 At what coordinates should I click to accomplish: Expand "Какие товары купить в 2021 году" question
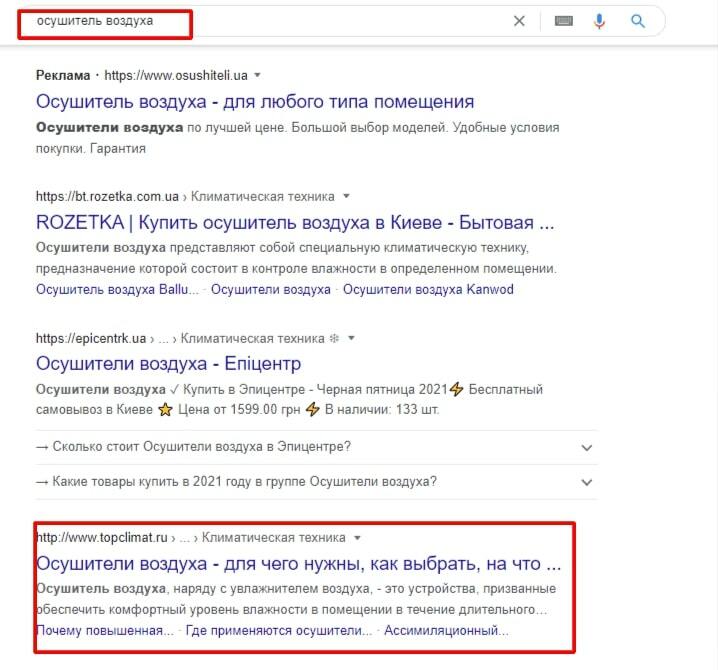[316, 482]
